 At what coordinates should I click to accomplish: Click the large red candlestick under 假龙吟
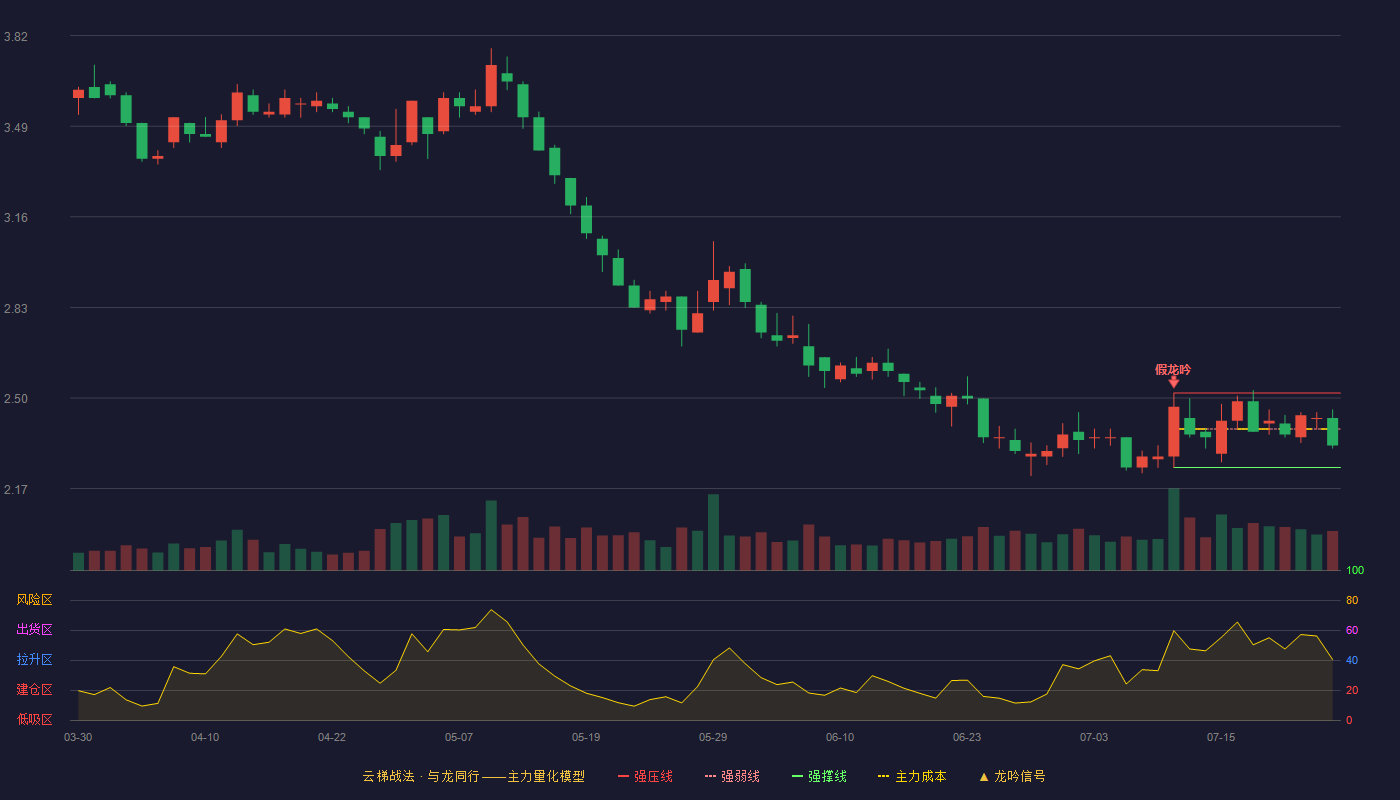(1173, 431)
